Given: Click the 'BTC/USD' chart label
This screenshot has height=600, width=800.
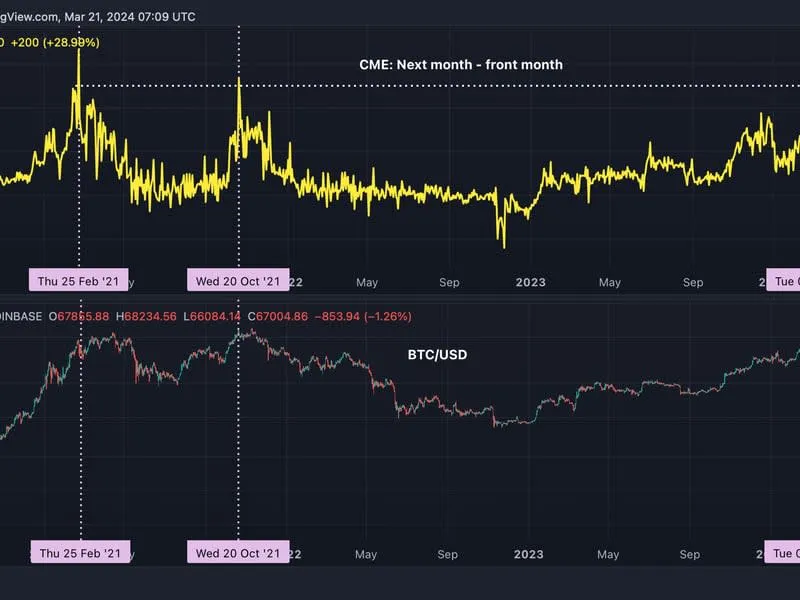Looking at the screenshot, I should click(437, 354).
